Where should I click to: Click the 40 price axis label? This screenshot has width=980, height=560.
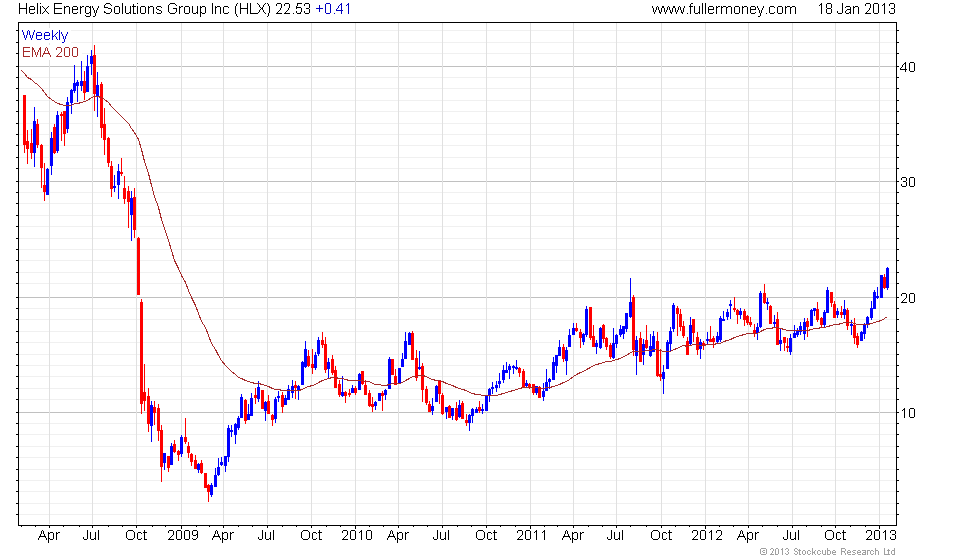pyautogui.click(x=911, y=67)
